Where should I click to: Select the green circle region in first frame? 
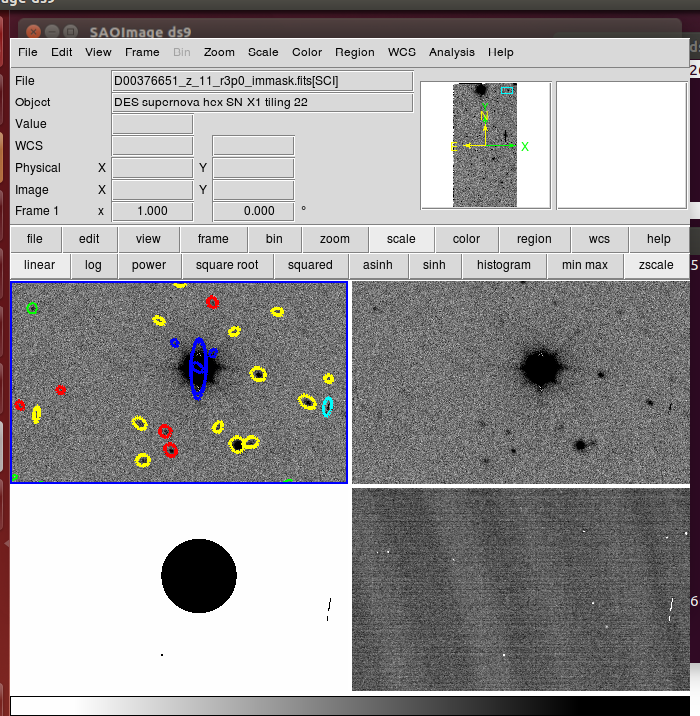pyautogui.click(x=33, y=308)
